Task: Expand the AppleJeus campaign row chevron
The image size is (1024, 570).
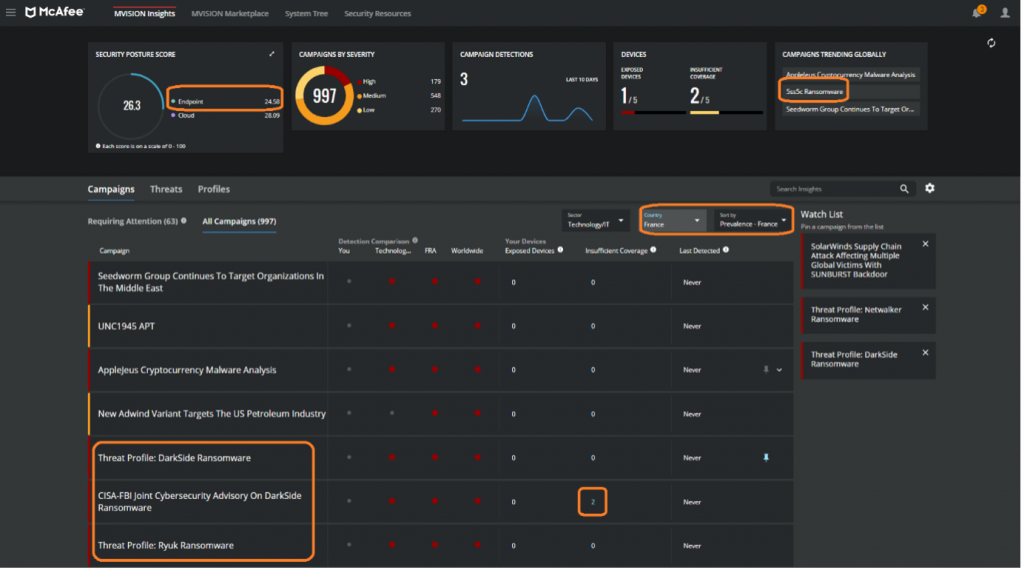Action: (779, 370)
